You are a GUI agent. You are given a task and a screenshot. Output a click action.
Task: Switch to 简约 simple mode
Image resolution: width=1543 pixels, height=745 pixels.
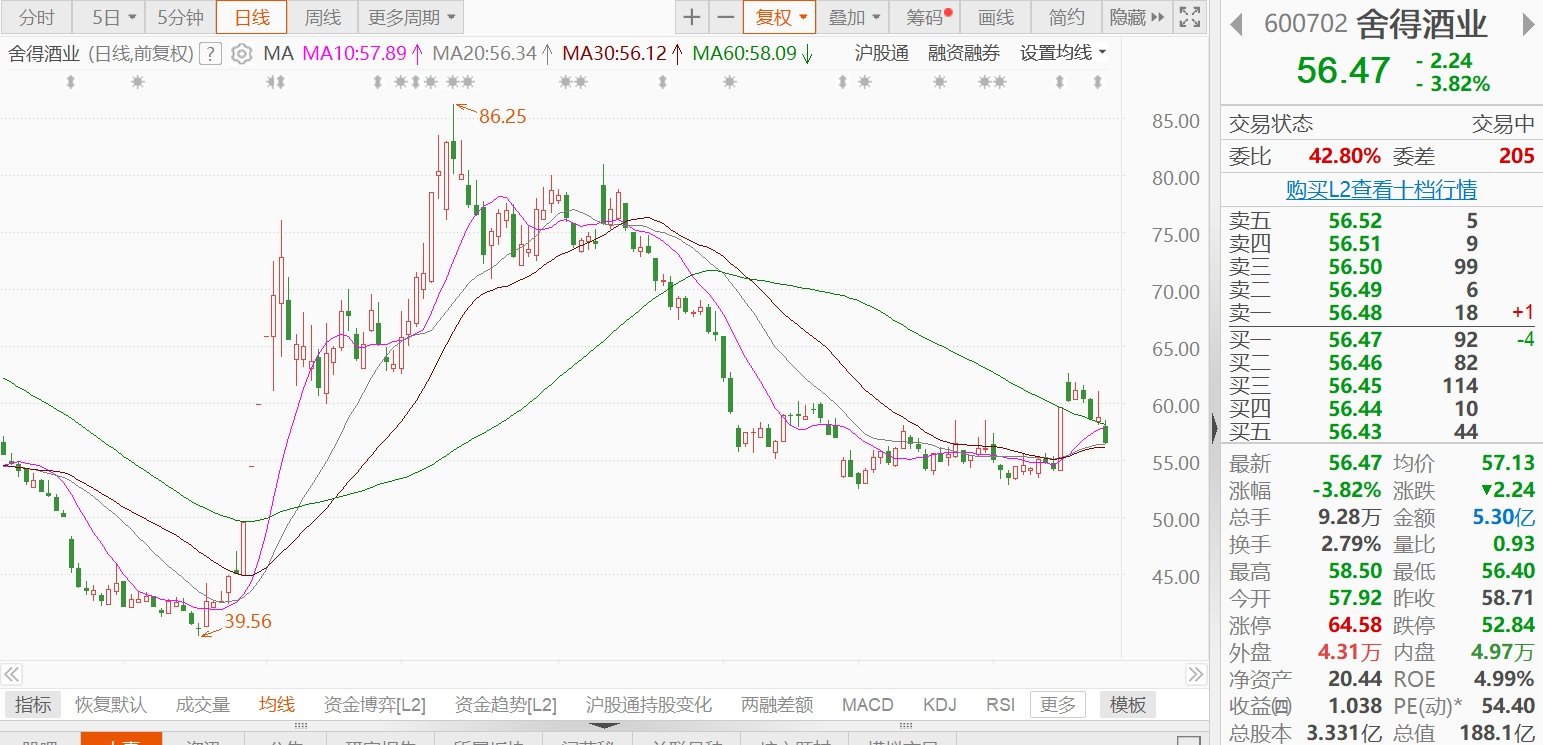click(x=1066, y=17)
